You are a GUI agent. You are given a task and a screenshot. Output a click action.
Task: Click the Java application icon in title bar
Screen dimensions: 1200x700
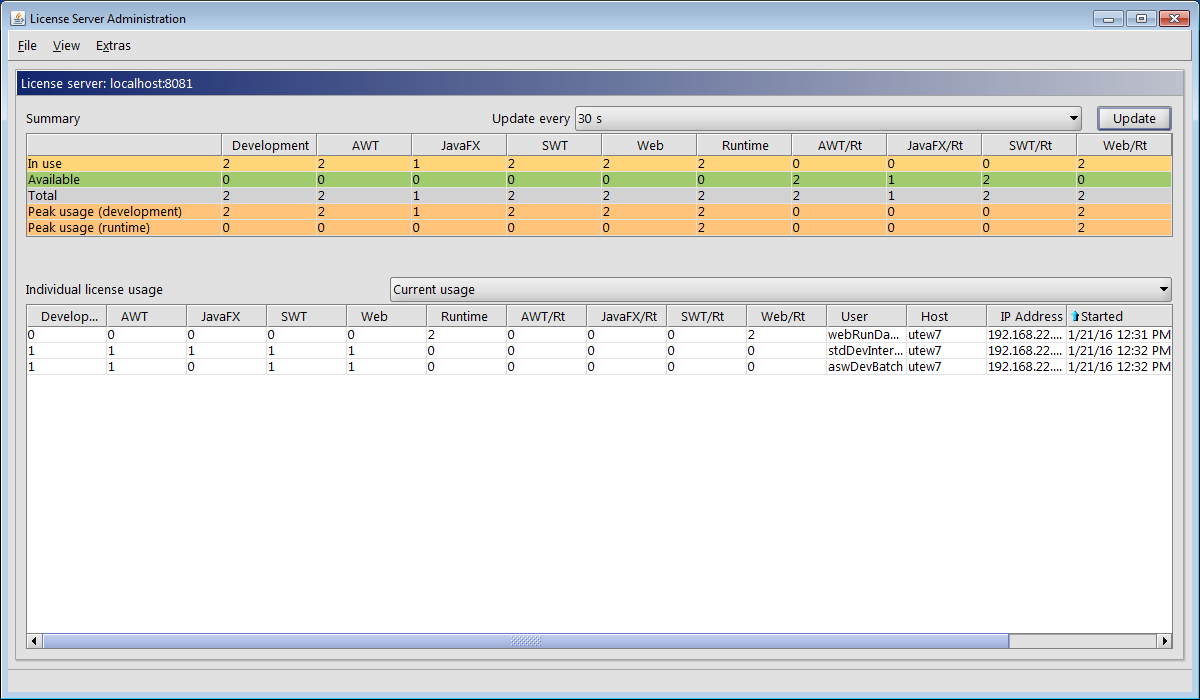pyautogui.click(x=17, y=19)
